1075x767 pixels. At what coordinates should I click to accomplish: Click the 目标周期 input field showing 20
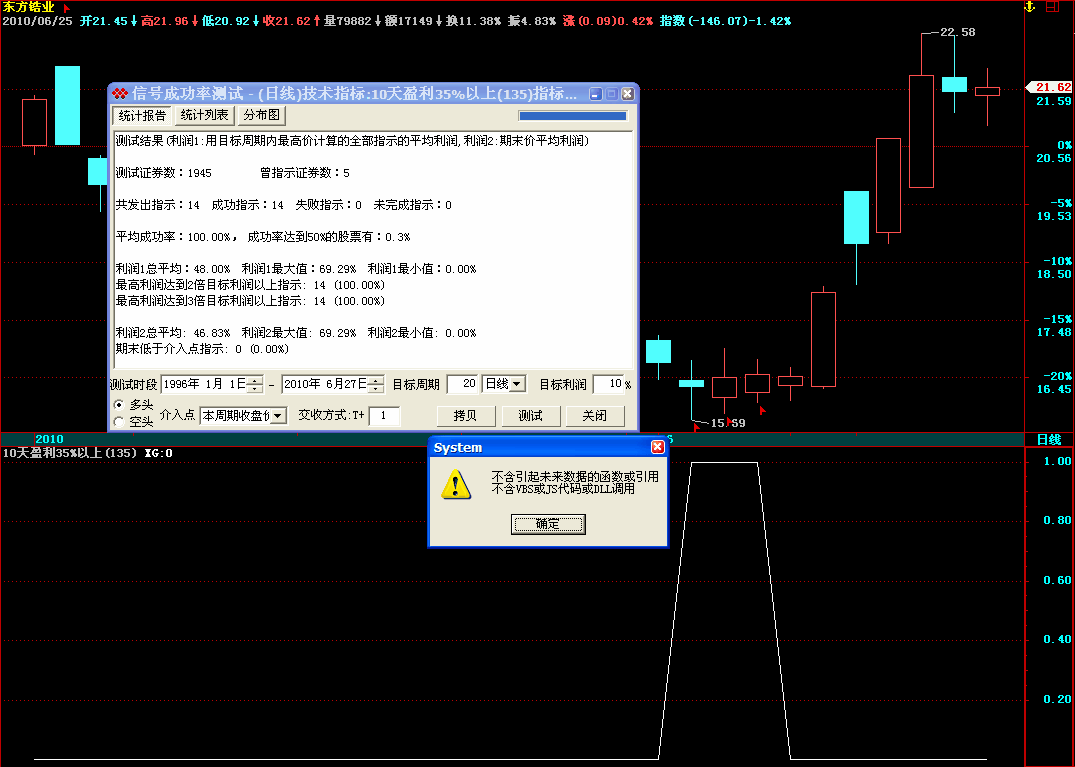pyautogui.click(x=461, y=384)
